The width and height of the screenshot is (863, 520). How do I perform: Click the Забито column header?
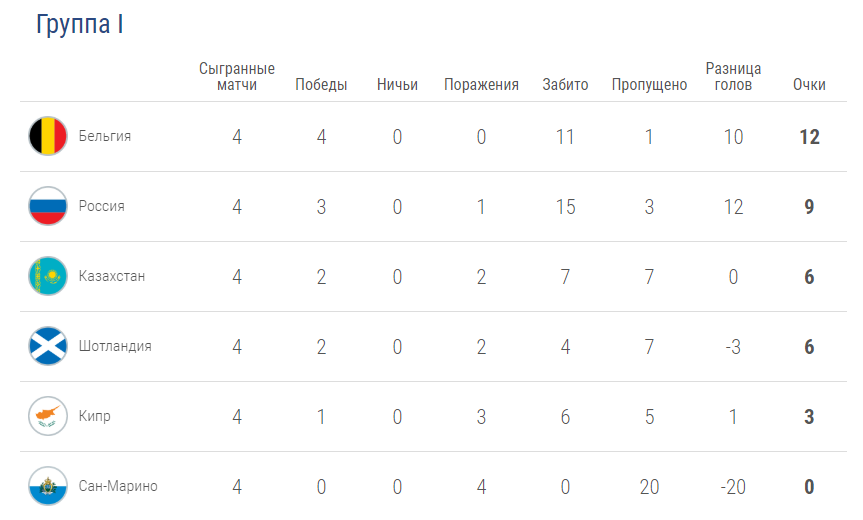[565, 84]
